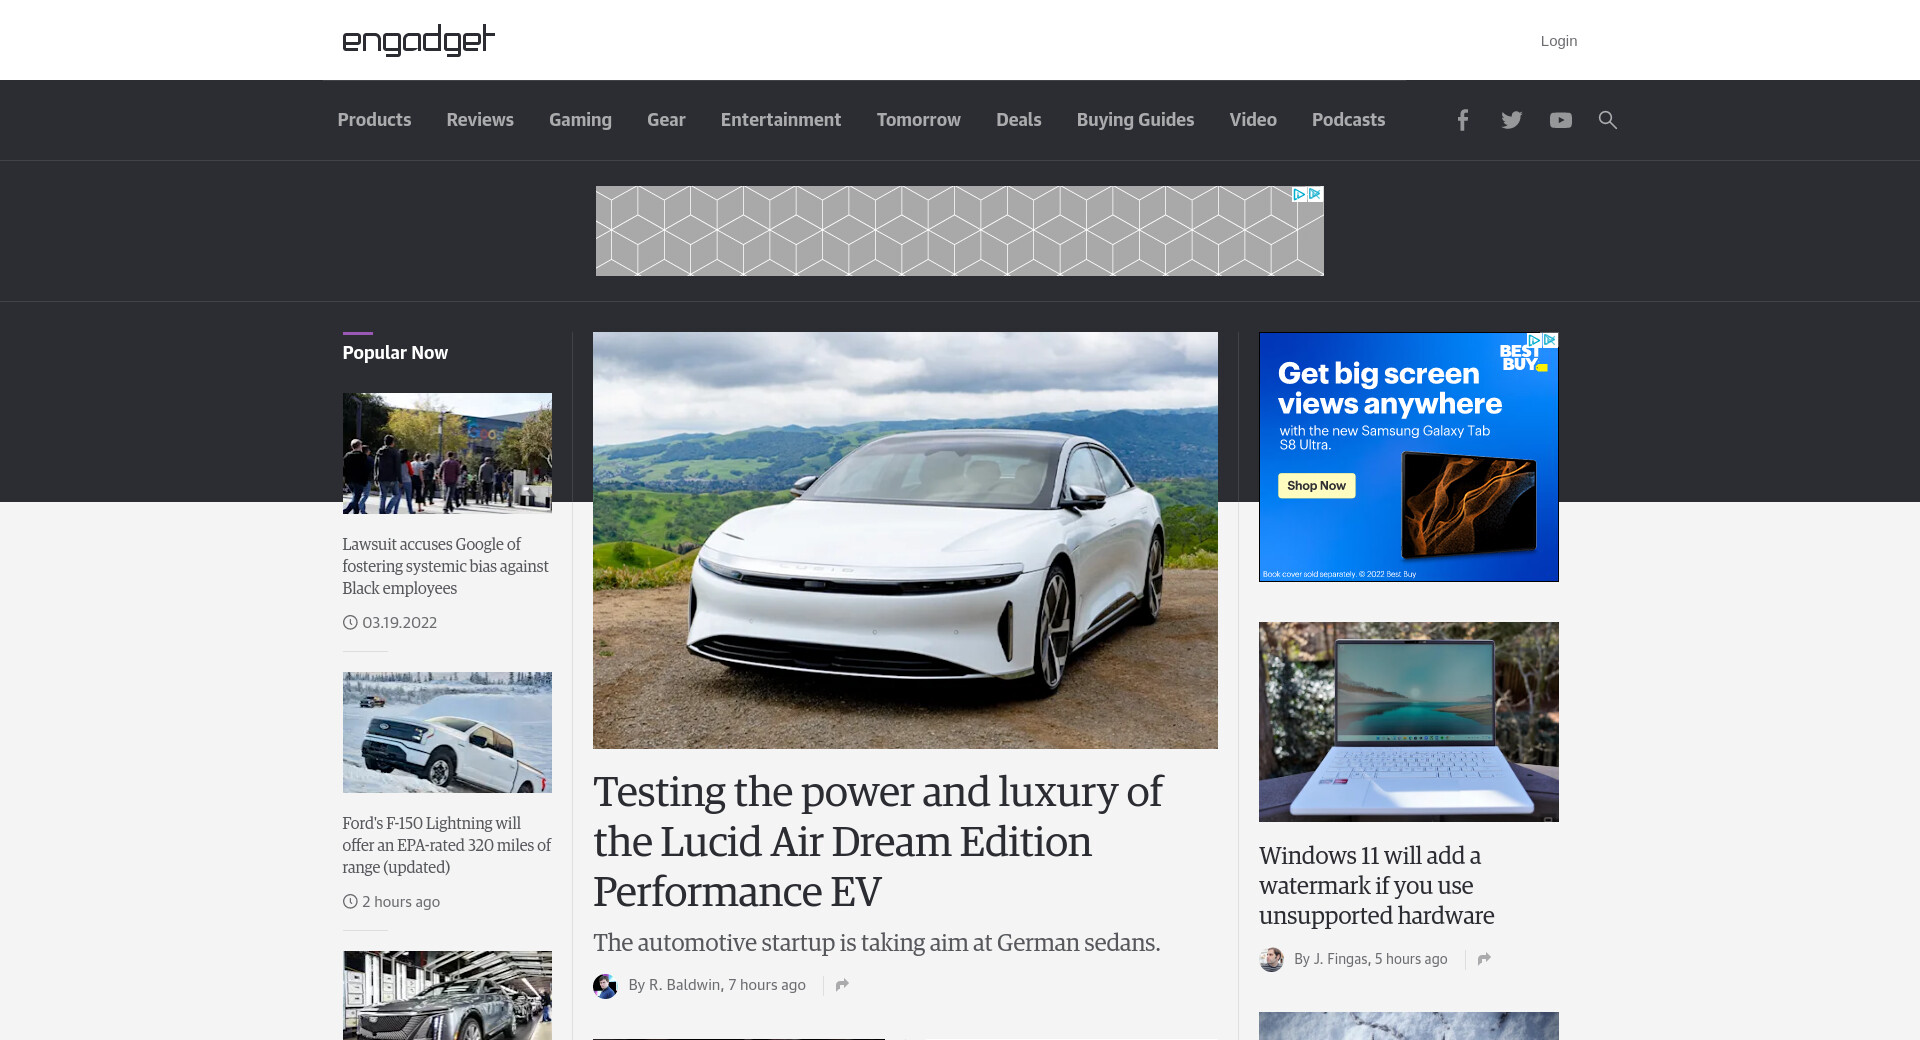Click the '03.19.2022' date text
The image size is (1920, 1040).
(399, 623)
